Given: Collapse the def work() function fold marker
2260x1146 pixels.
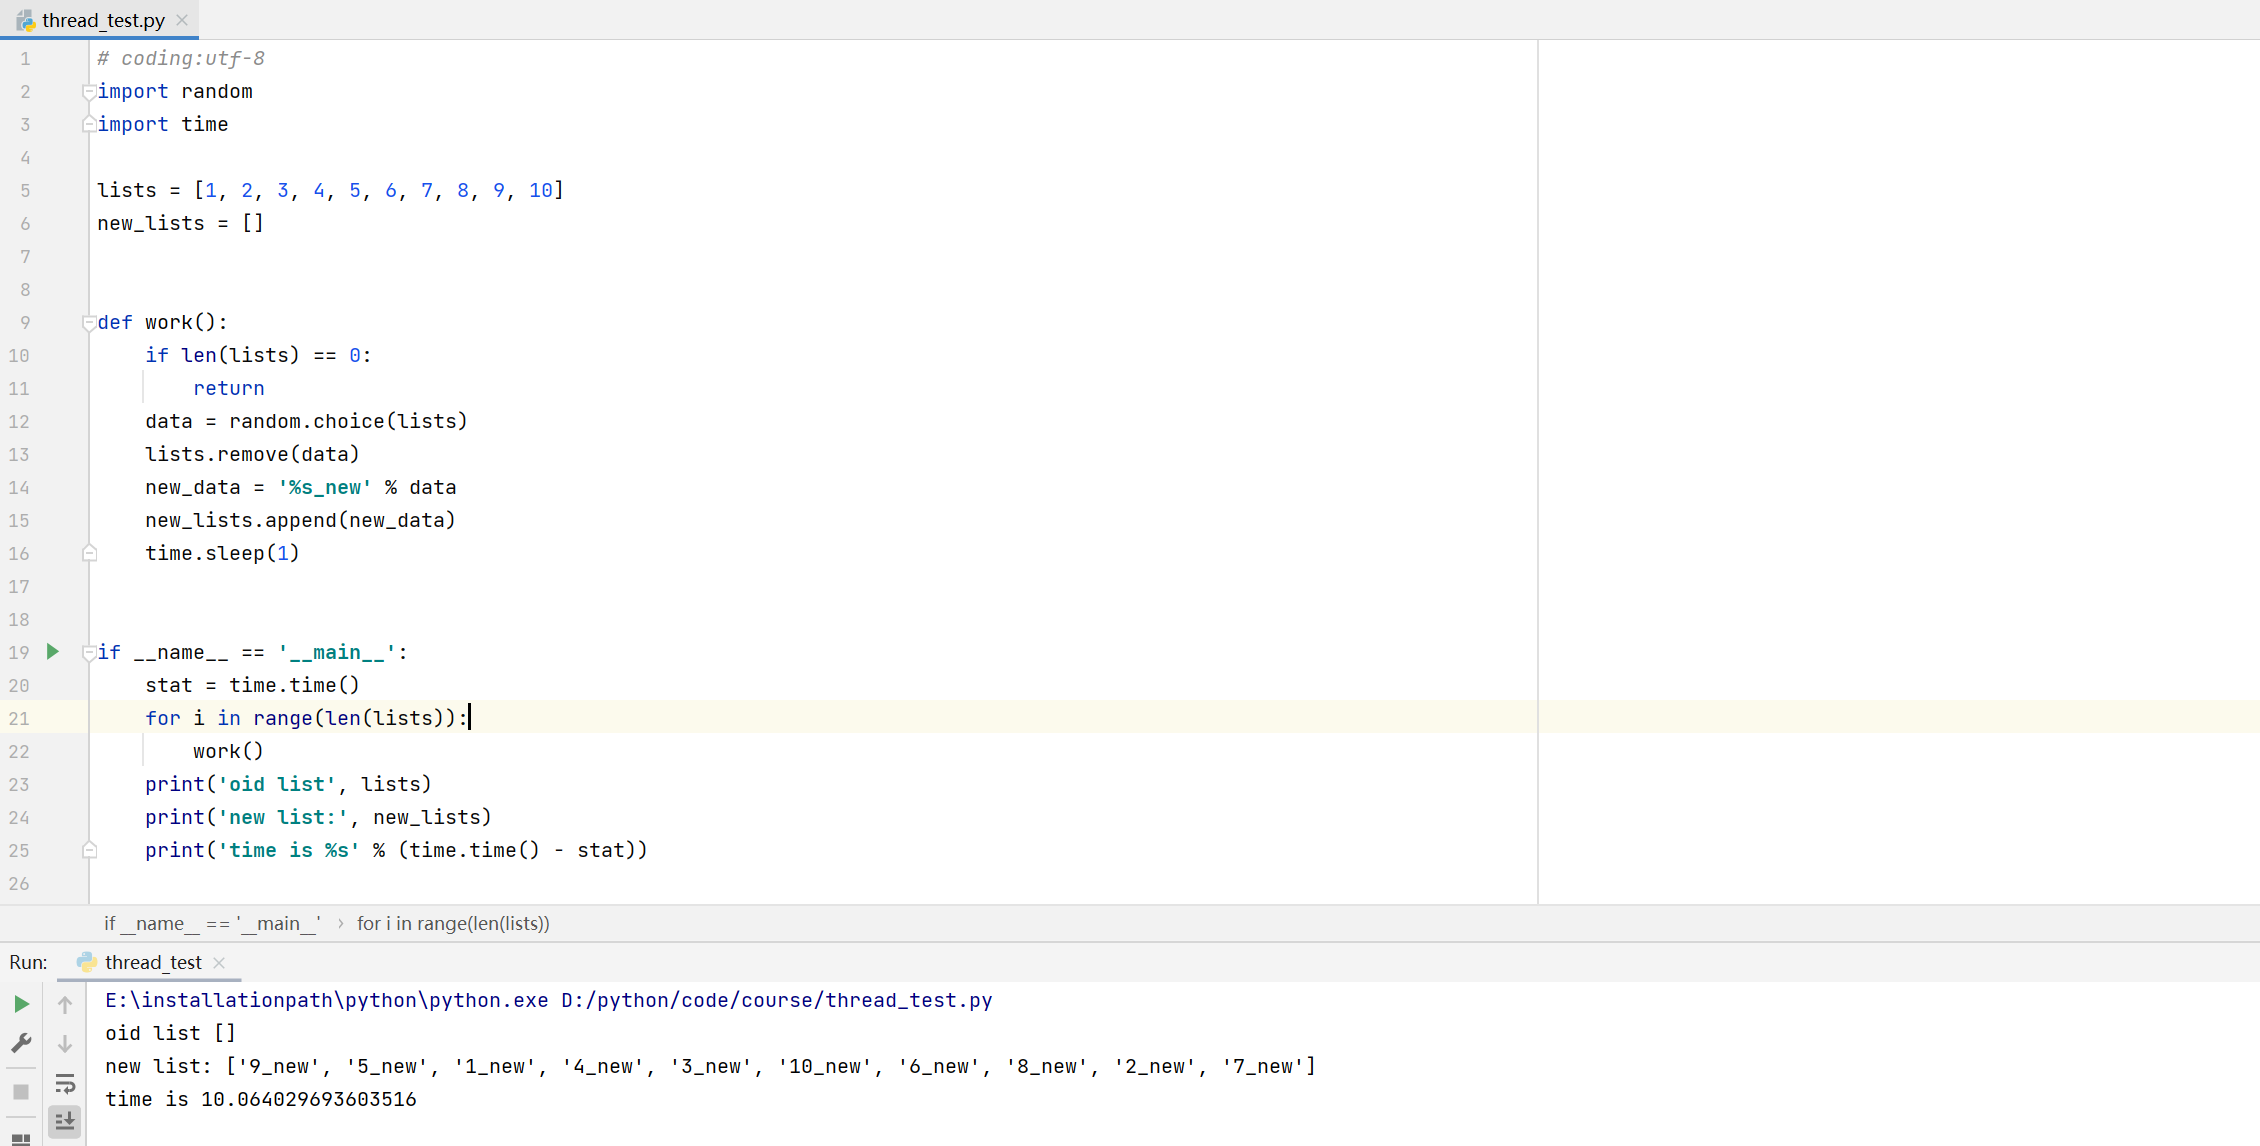Looking at the screenshot, I should point(89,323).
